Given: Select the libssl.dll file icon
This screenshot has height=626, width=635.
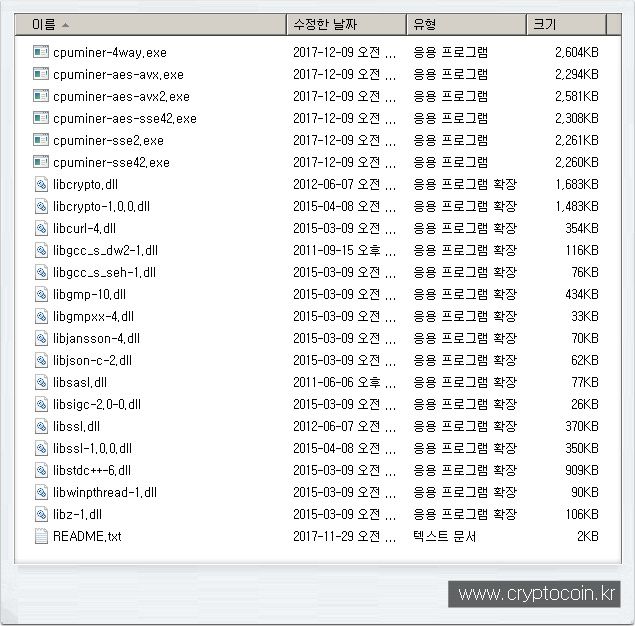Looking at the screenshot, I should pyautogui.click(x=41, y=426).
